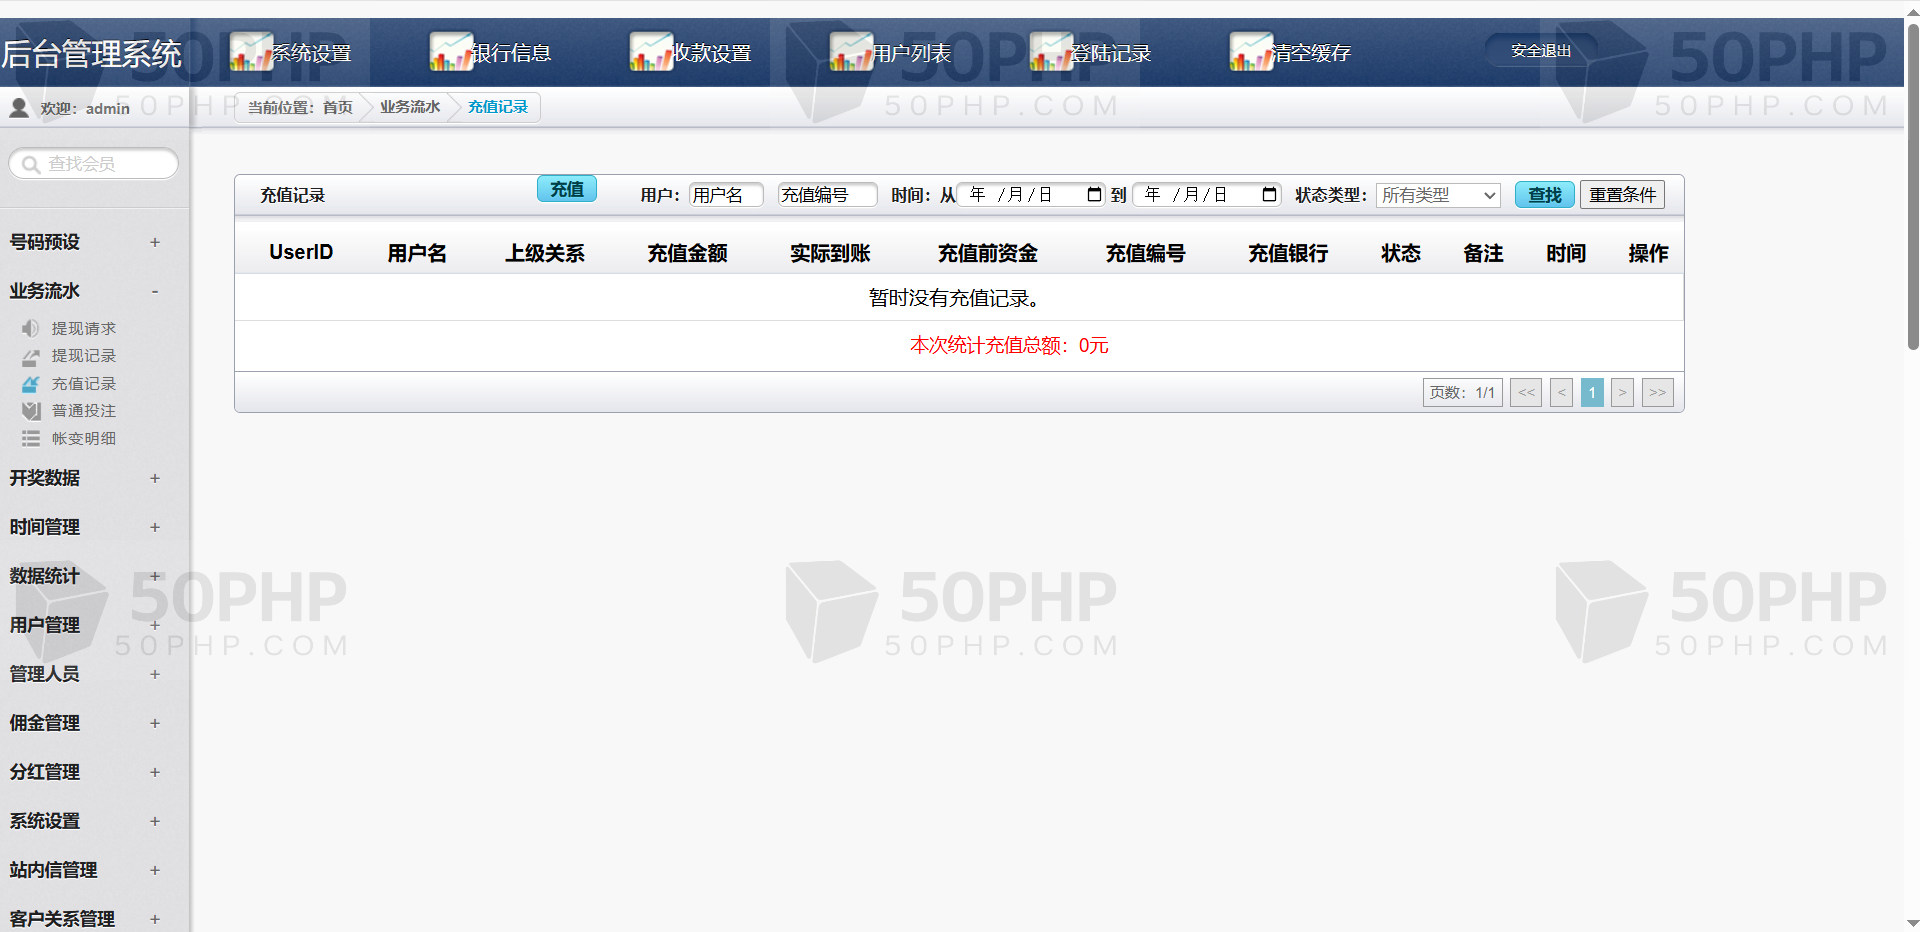Collapse the 业务流水 sidebar section
The image size is (1920, 932).
point(154,291)
